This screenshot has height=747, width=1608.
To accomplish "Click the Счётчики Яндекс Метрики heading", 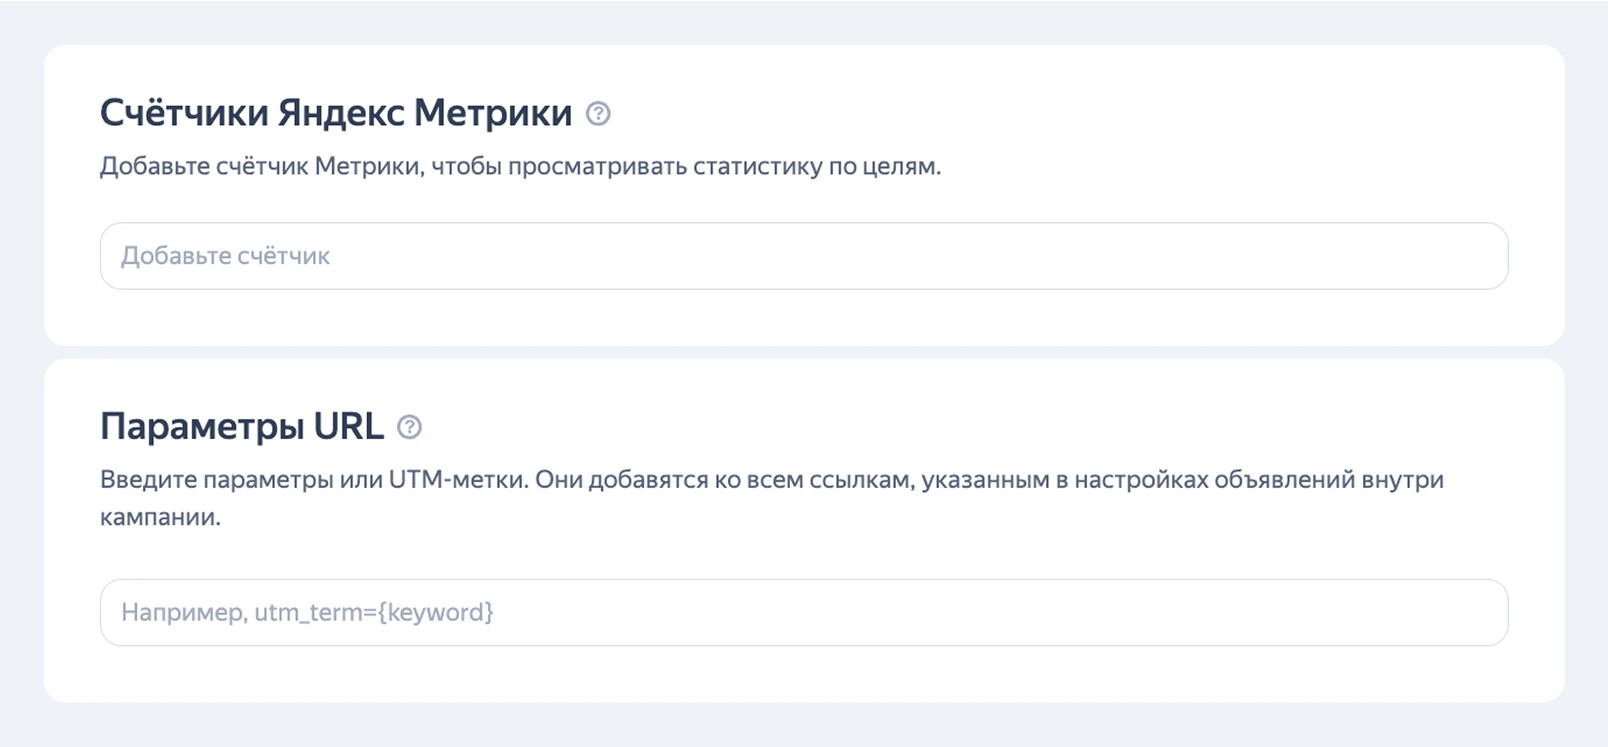I will click(335, 113).
